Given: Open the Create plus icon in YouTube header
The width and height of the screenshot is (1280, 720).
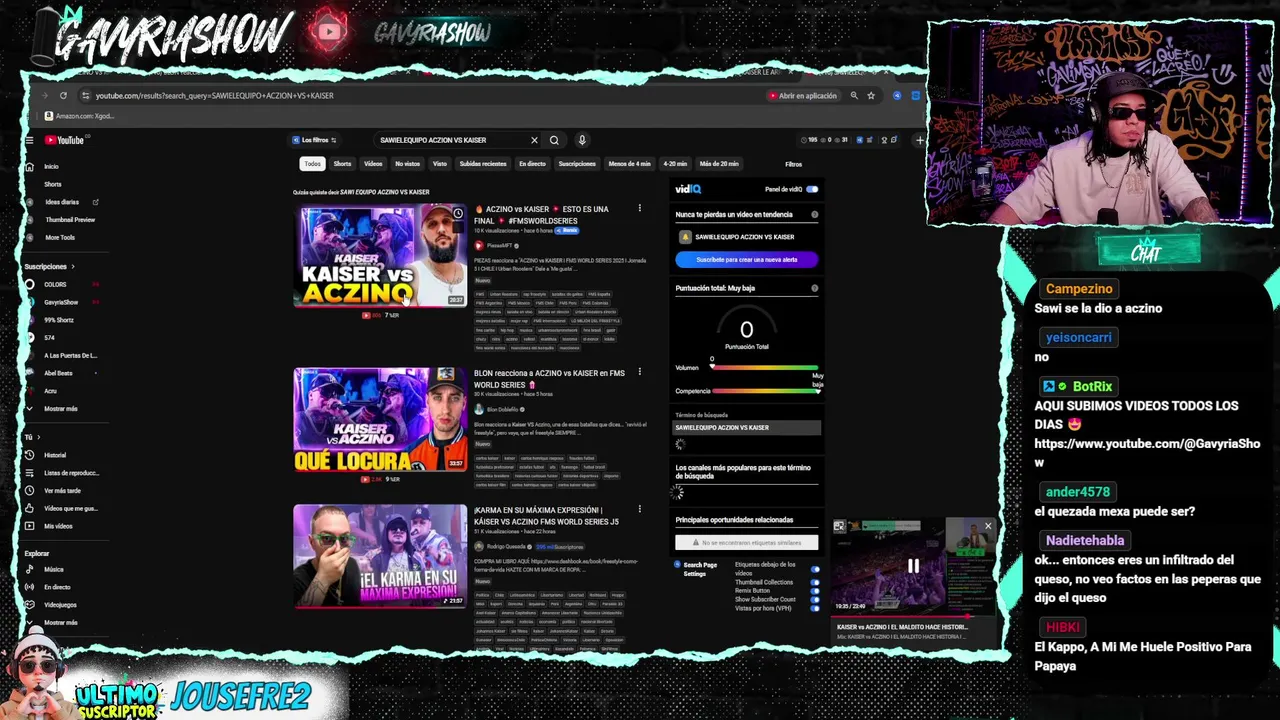Looking at the screenshot, I should 919,140.
